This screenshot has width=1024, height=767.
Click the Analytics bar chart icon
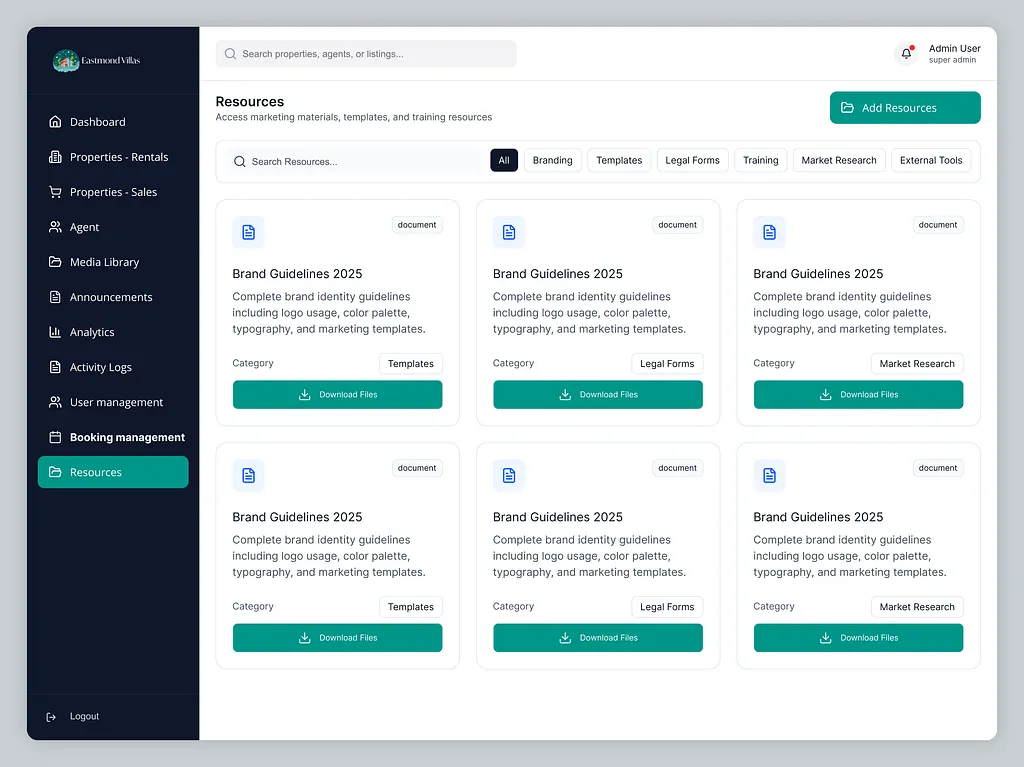[x=55, y=332]
